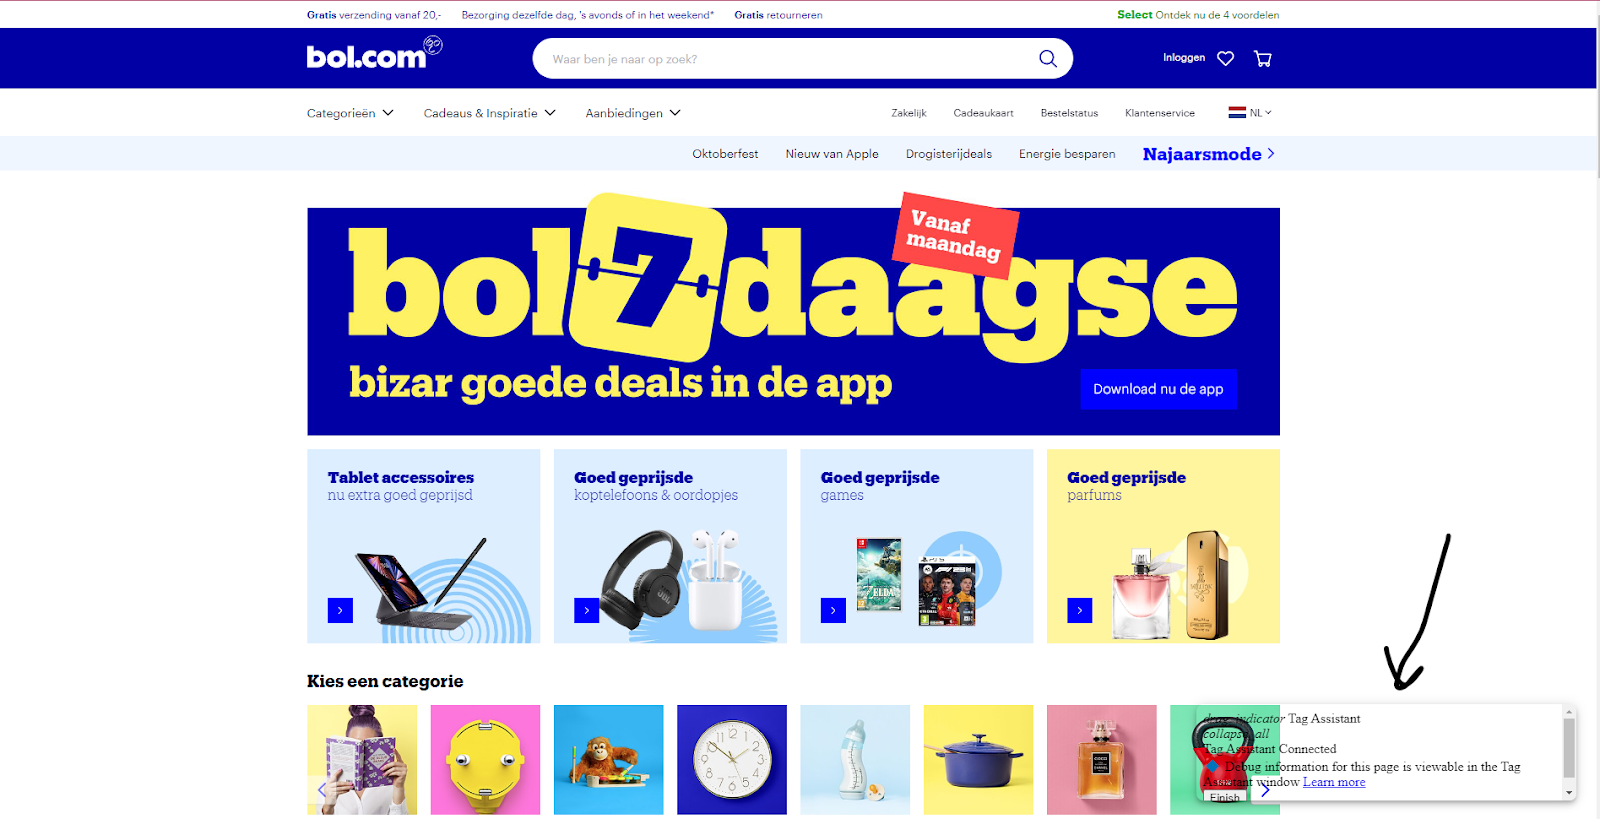This screenshot has height=819, width=1600.
Task: Open the Klantenservice menu item
Action: click(x=1160, y=113)
